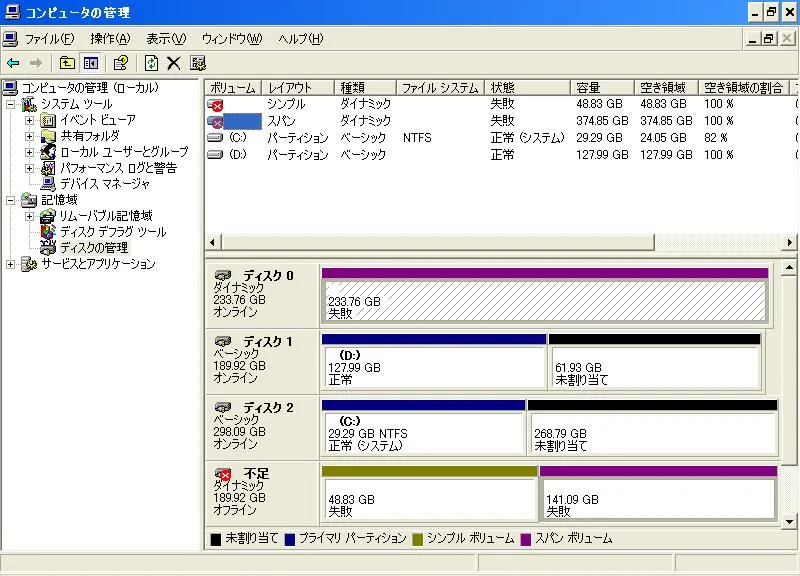The width and height of the screenshot is (800, 576).
Task: Expand the パフォーマンス ログと警告 node
Action: [x=30, y=168]
